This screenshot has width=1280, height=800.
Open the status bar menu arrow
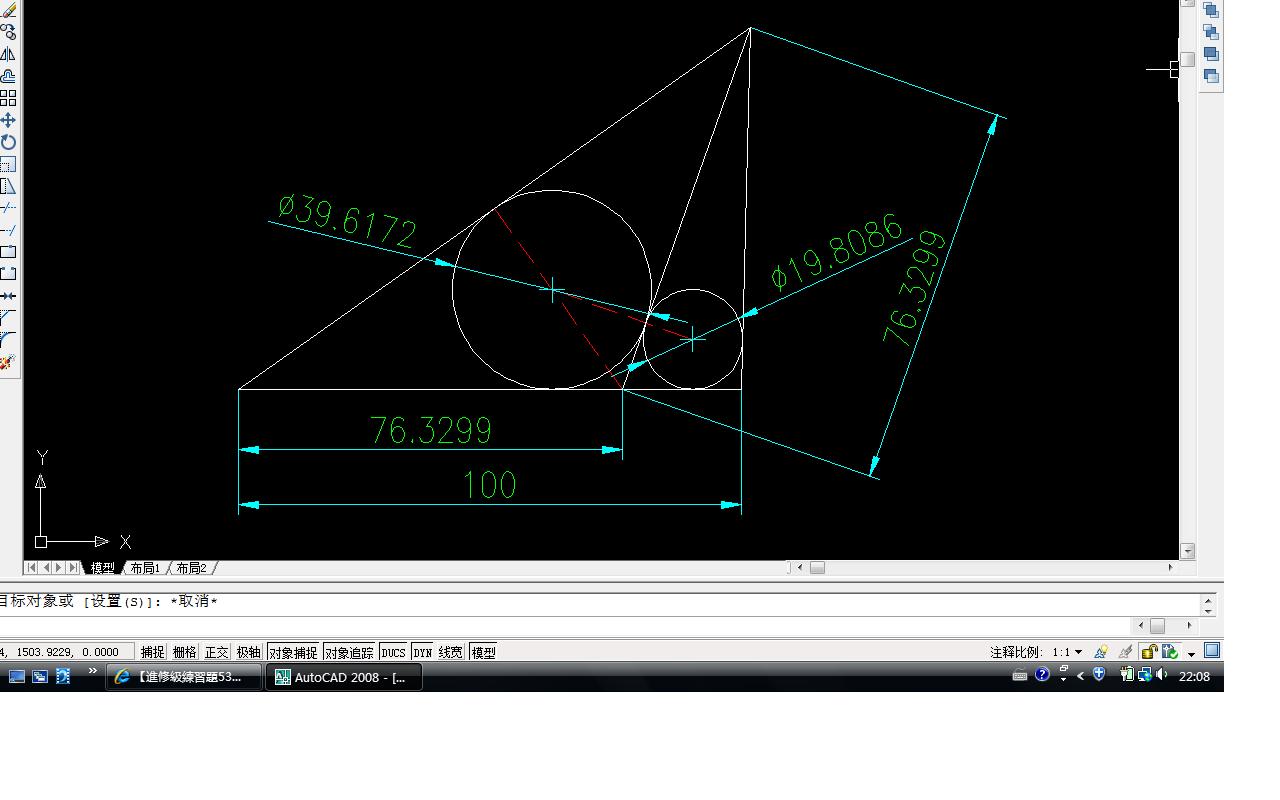coord(1192,654)
